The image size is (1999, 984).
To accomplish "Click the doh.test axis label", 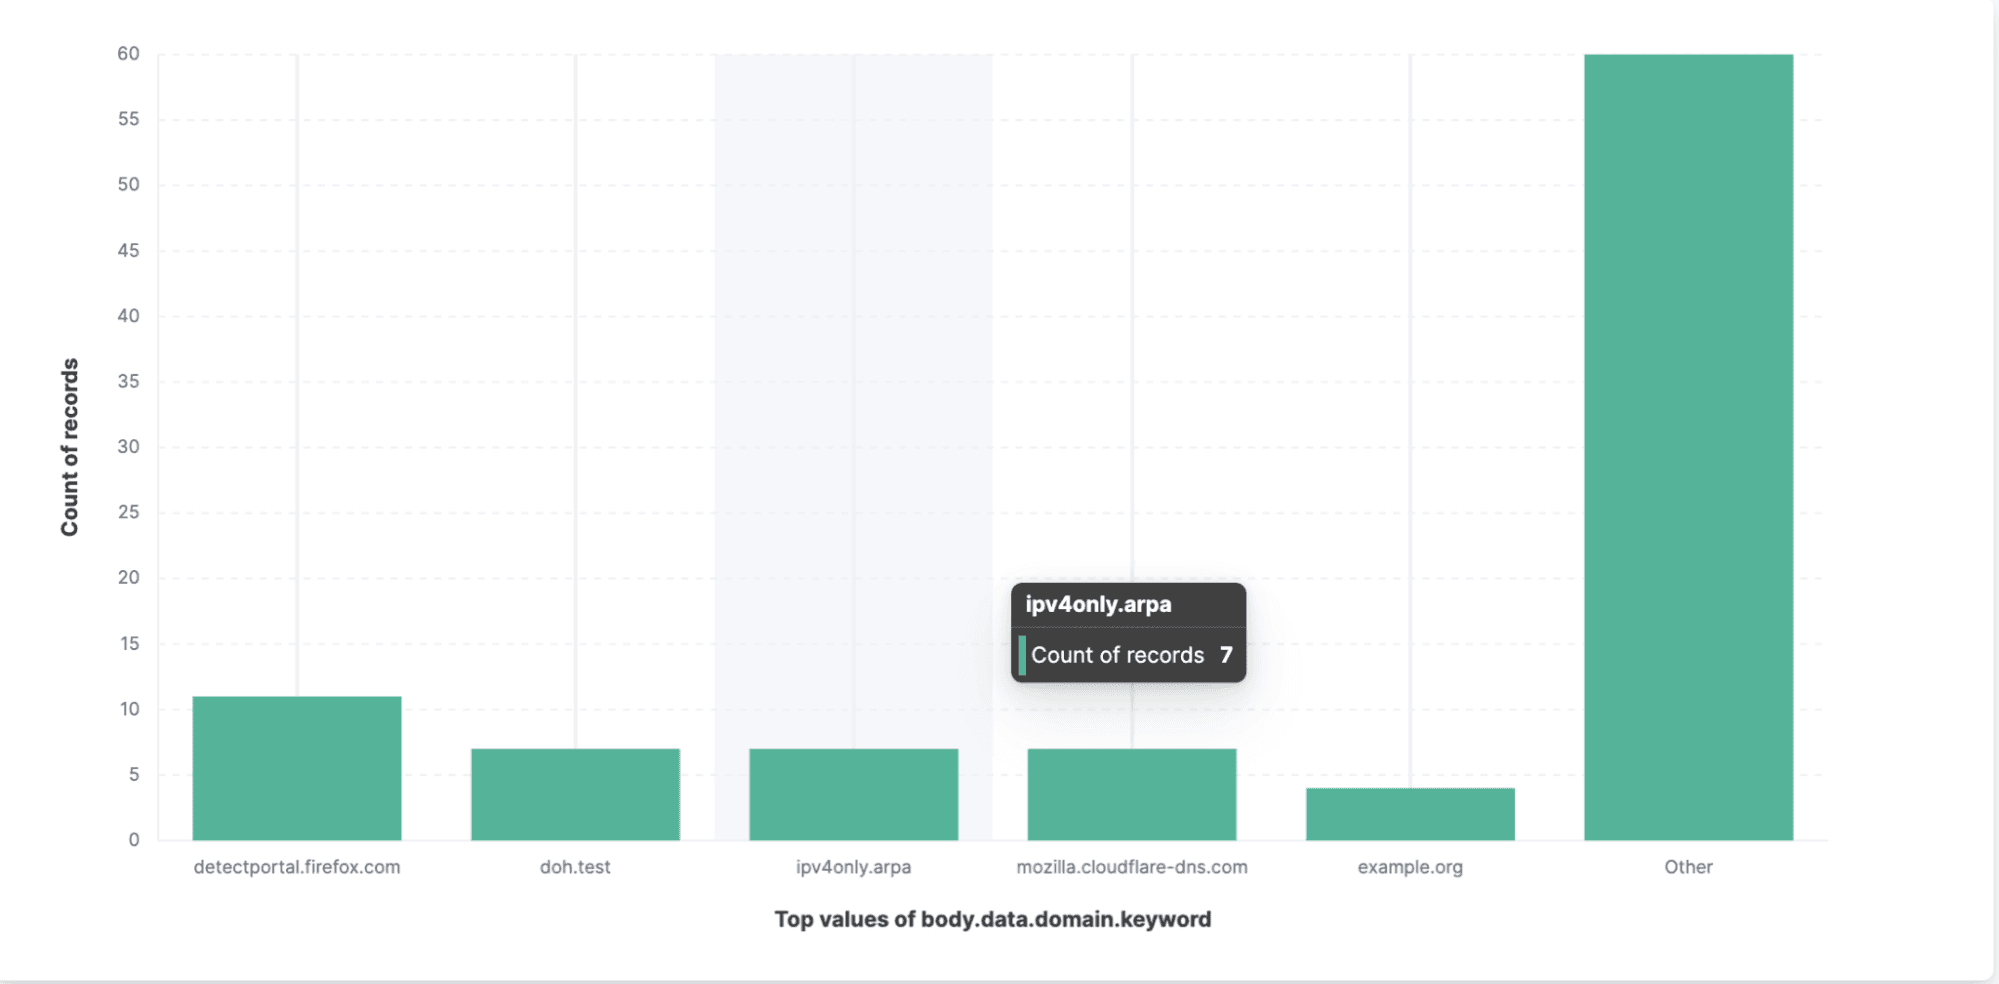I will coord(575,867).
